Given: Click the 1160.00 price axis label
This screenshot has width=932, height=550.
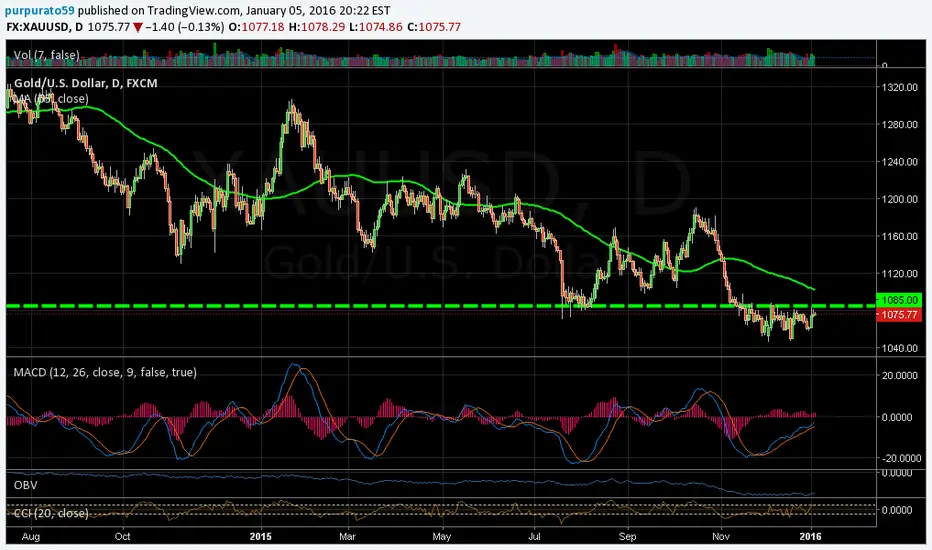Looking at the screenshot, I should point(900,236).
